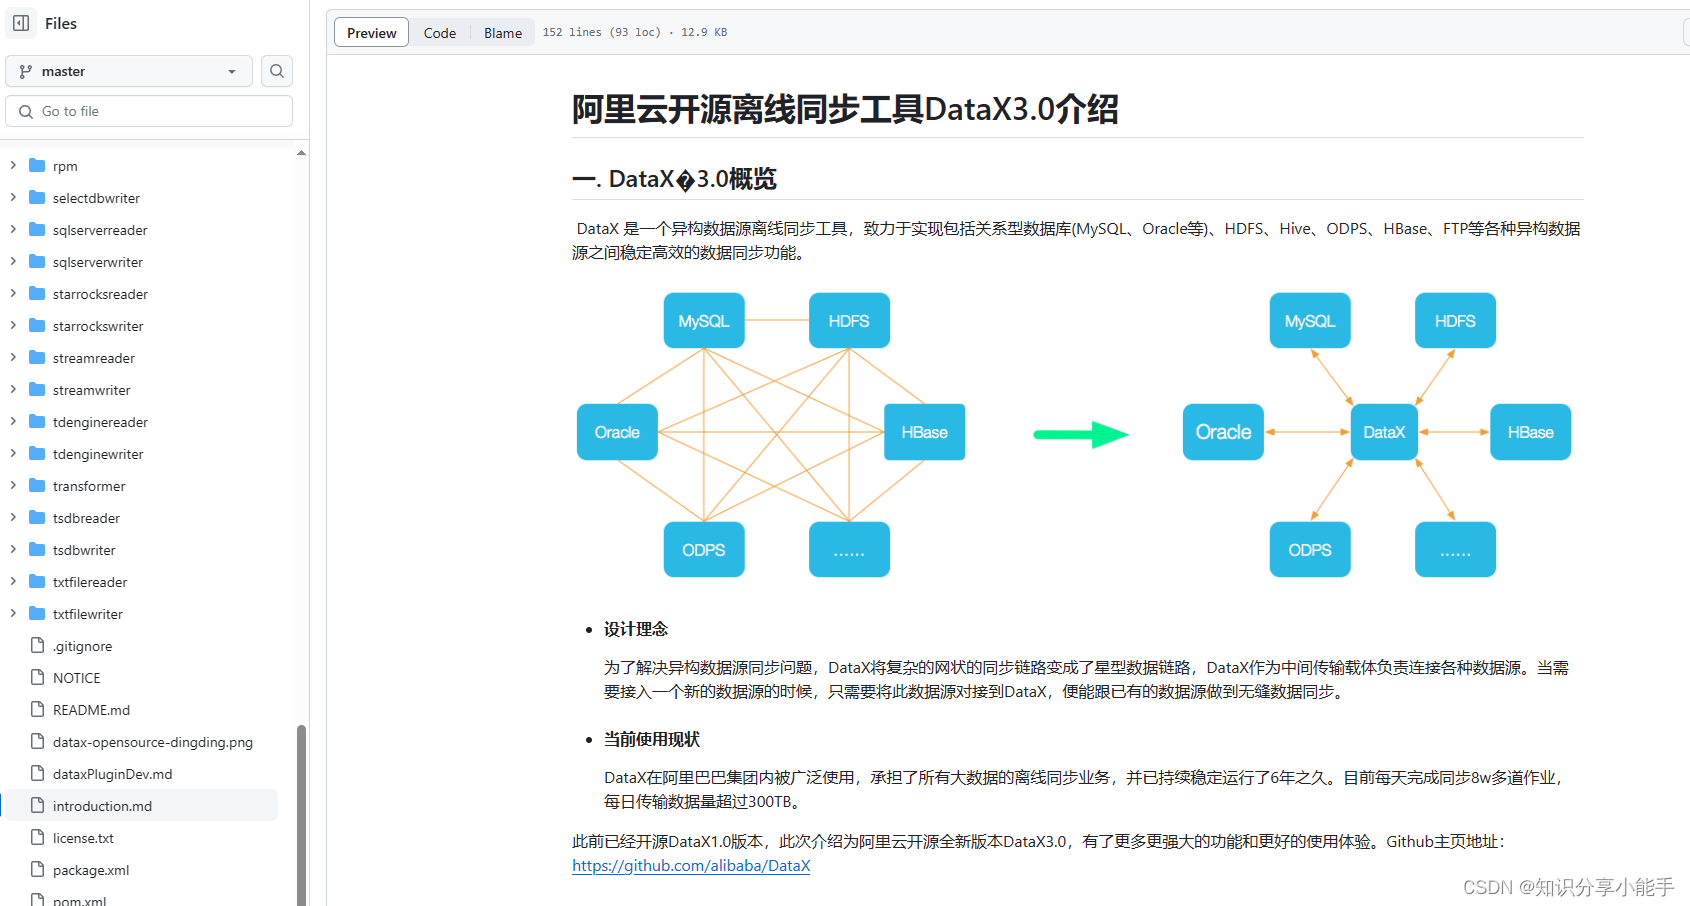The image size is (1690, 906).
Task: Click the 一. DataX 3.0概览 heading
Action: pos(674,179)
